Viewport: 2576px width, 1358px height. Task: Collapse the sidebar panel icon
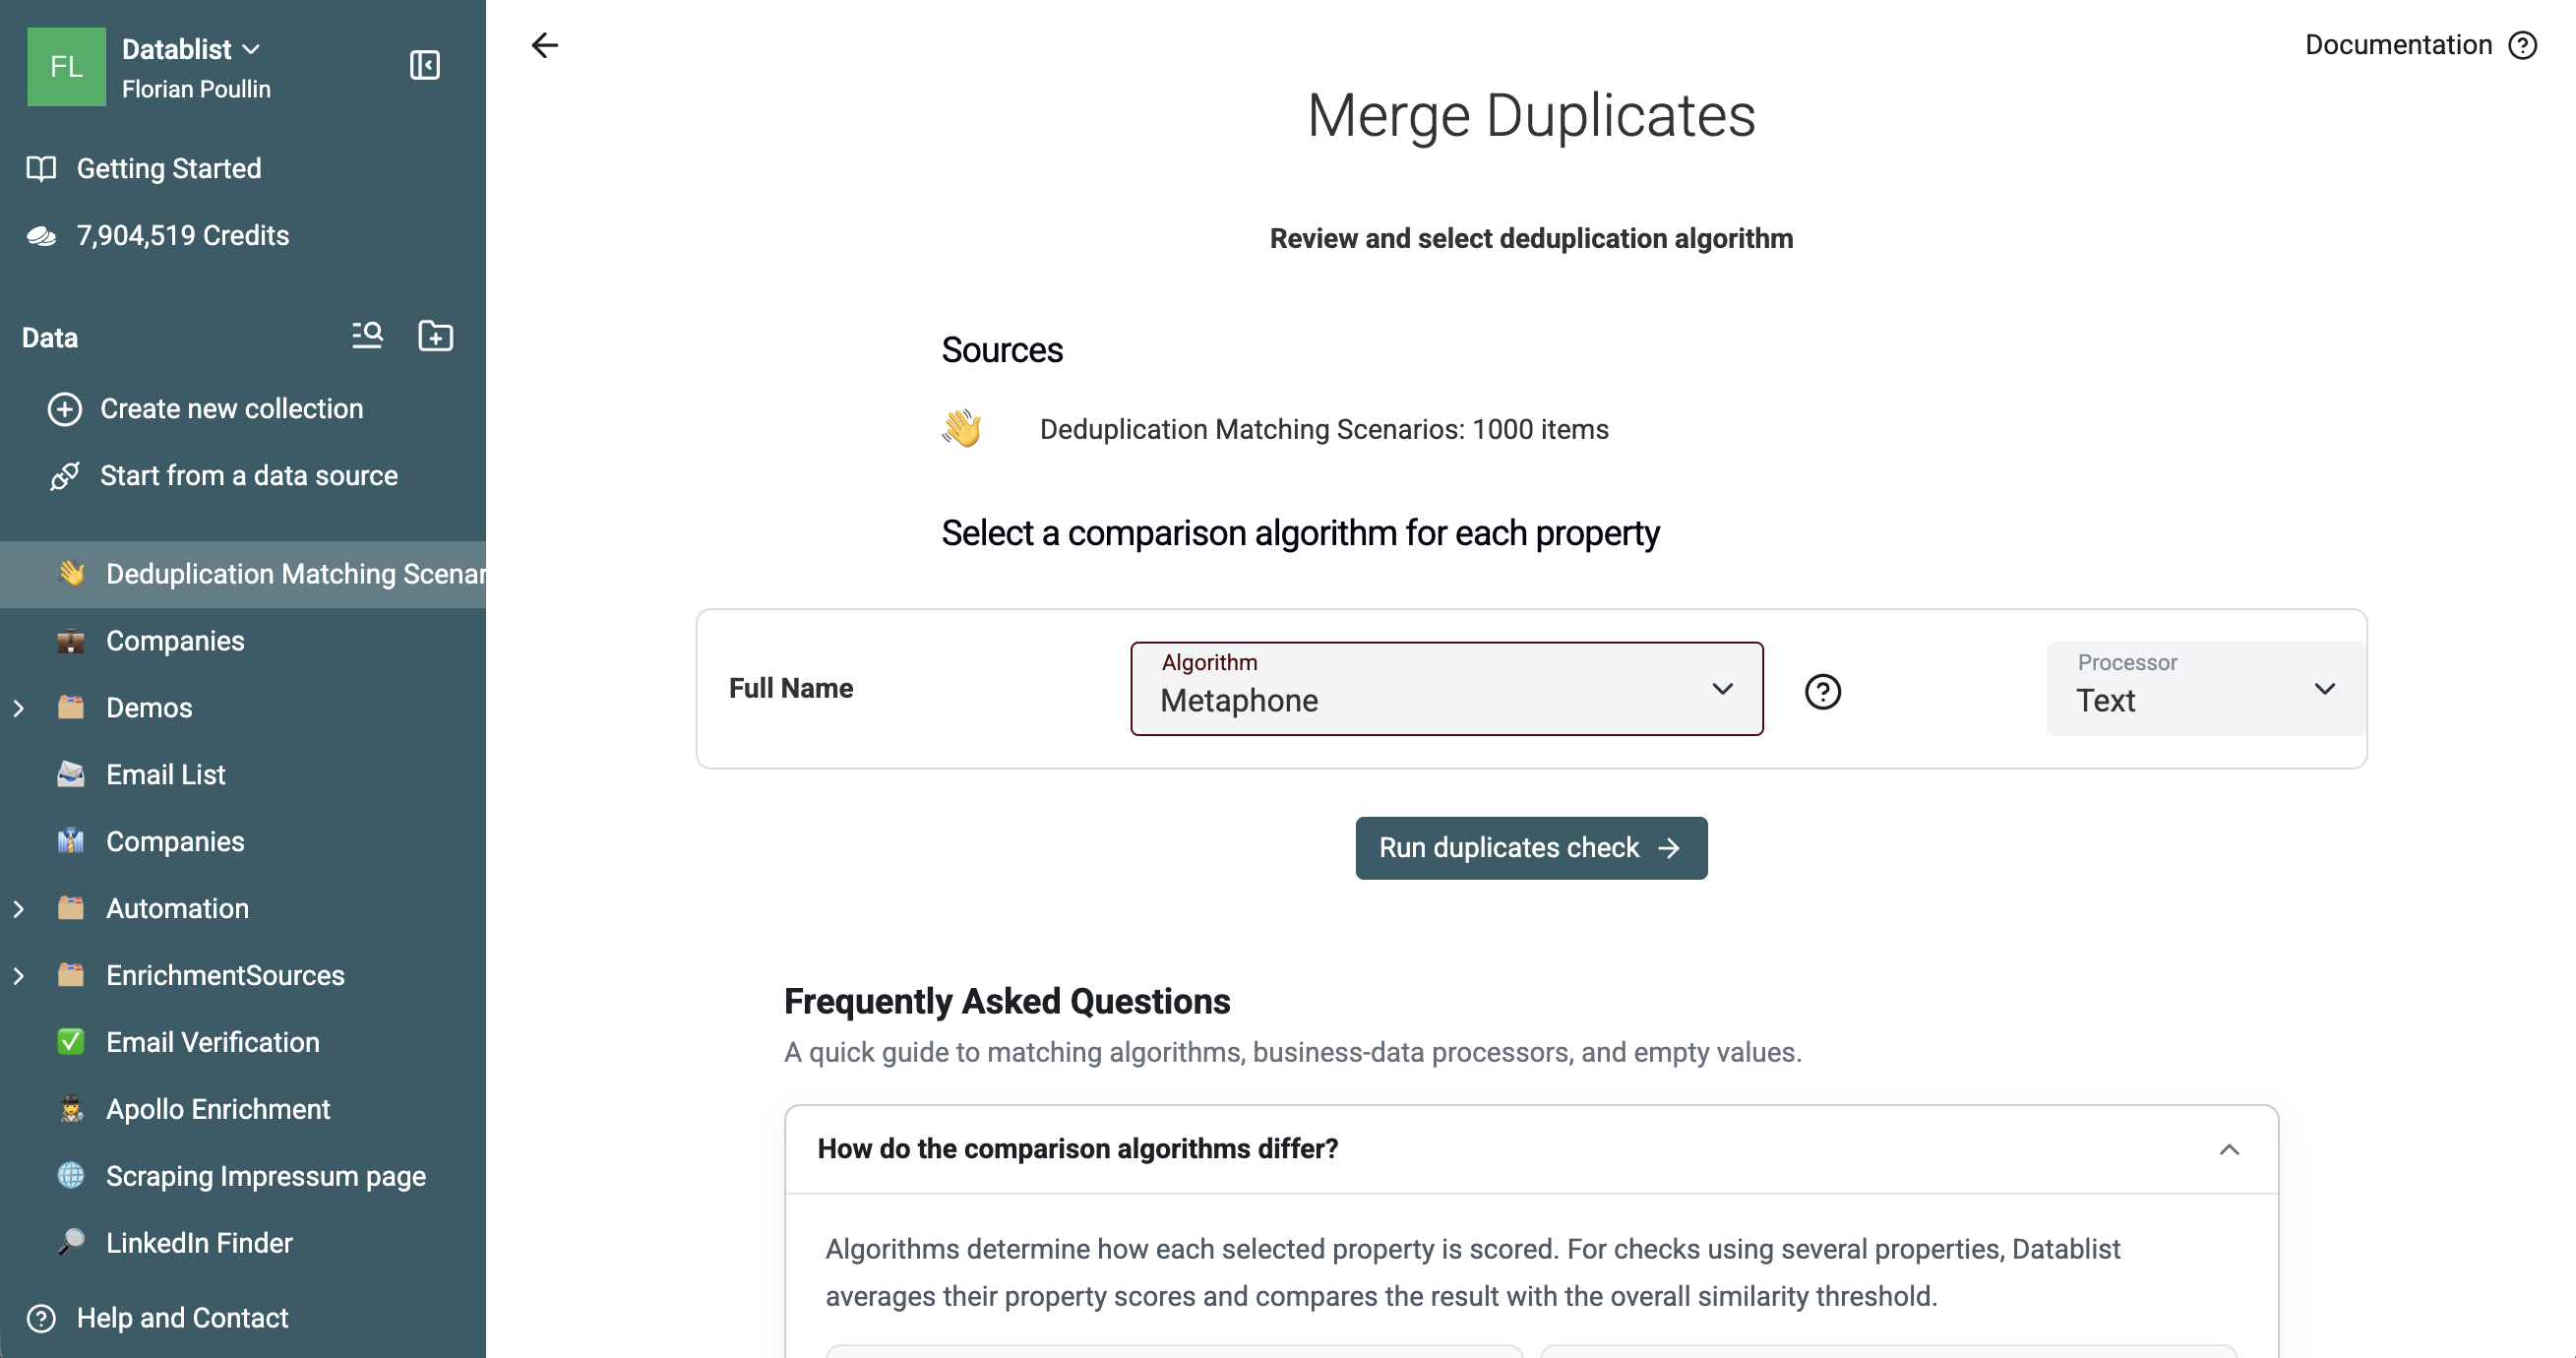point(425,66)
